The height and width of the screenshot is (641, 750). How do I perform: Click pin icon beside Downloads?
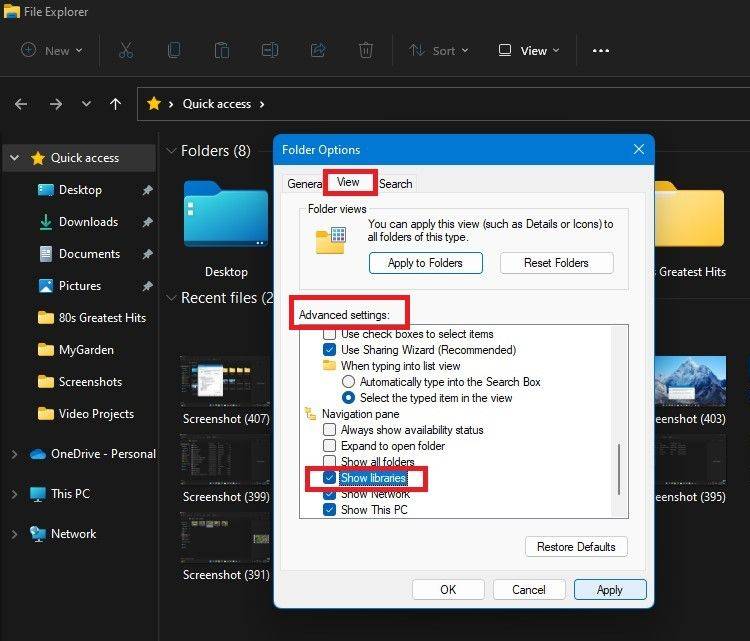point(147,222)
